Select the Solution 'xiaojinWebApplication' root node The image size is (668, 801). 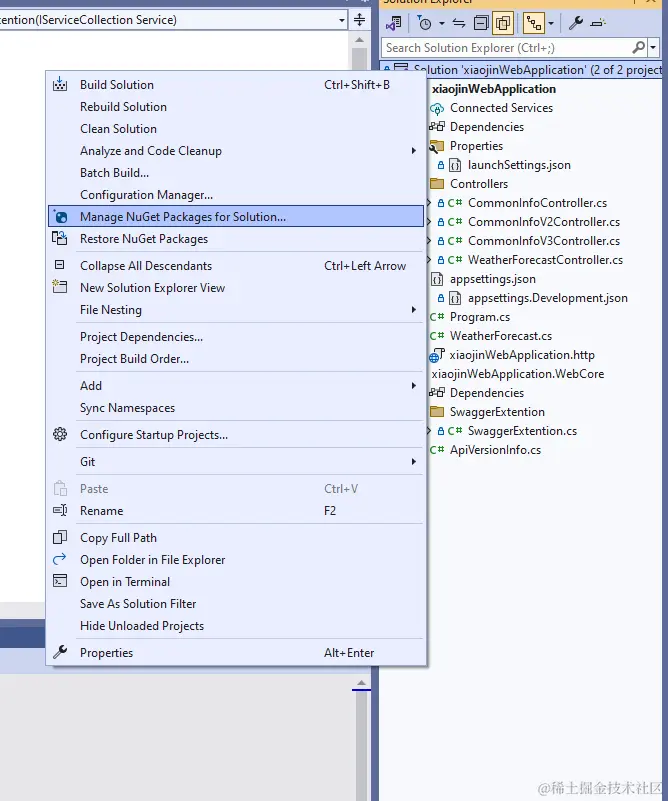click(538, 69)
